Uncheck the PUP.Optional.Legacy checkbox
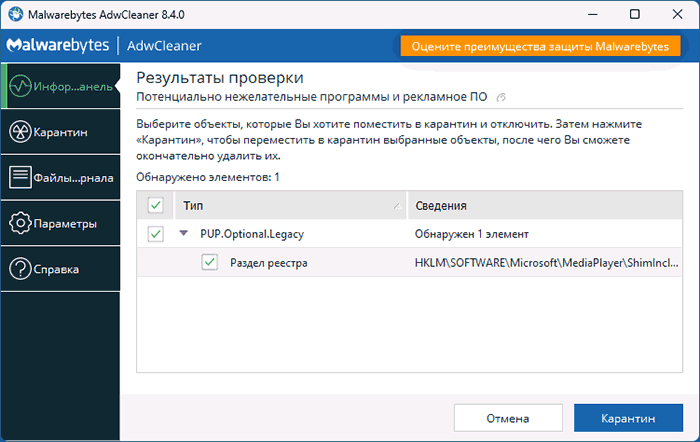Image resolution: width=700 pixels, height=442 pixels. click(x=156, y=234)
